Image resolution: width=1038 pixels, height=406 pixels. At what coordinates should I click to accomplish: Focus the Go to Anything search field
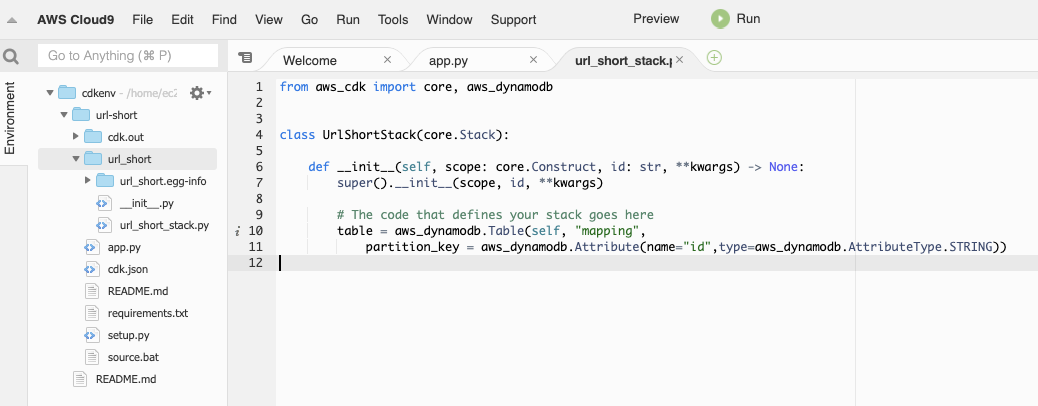pyautogui.click(x=128, y=56)
